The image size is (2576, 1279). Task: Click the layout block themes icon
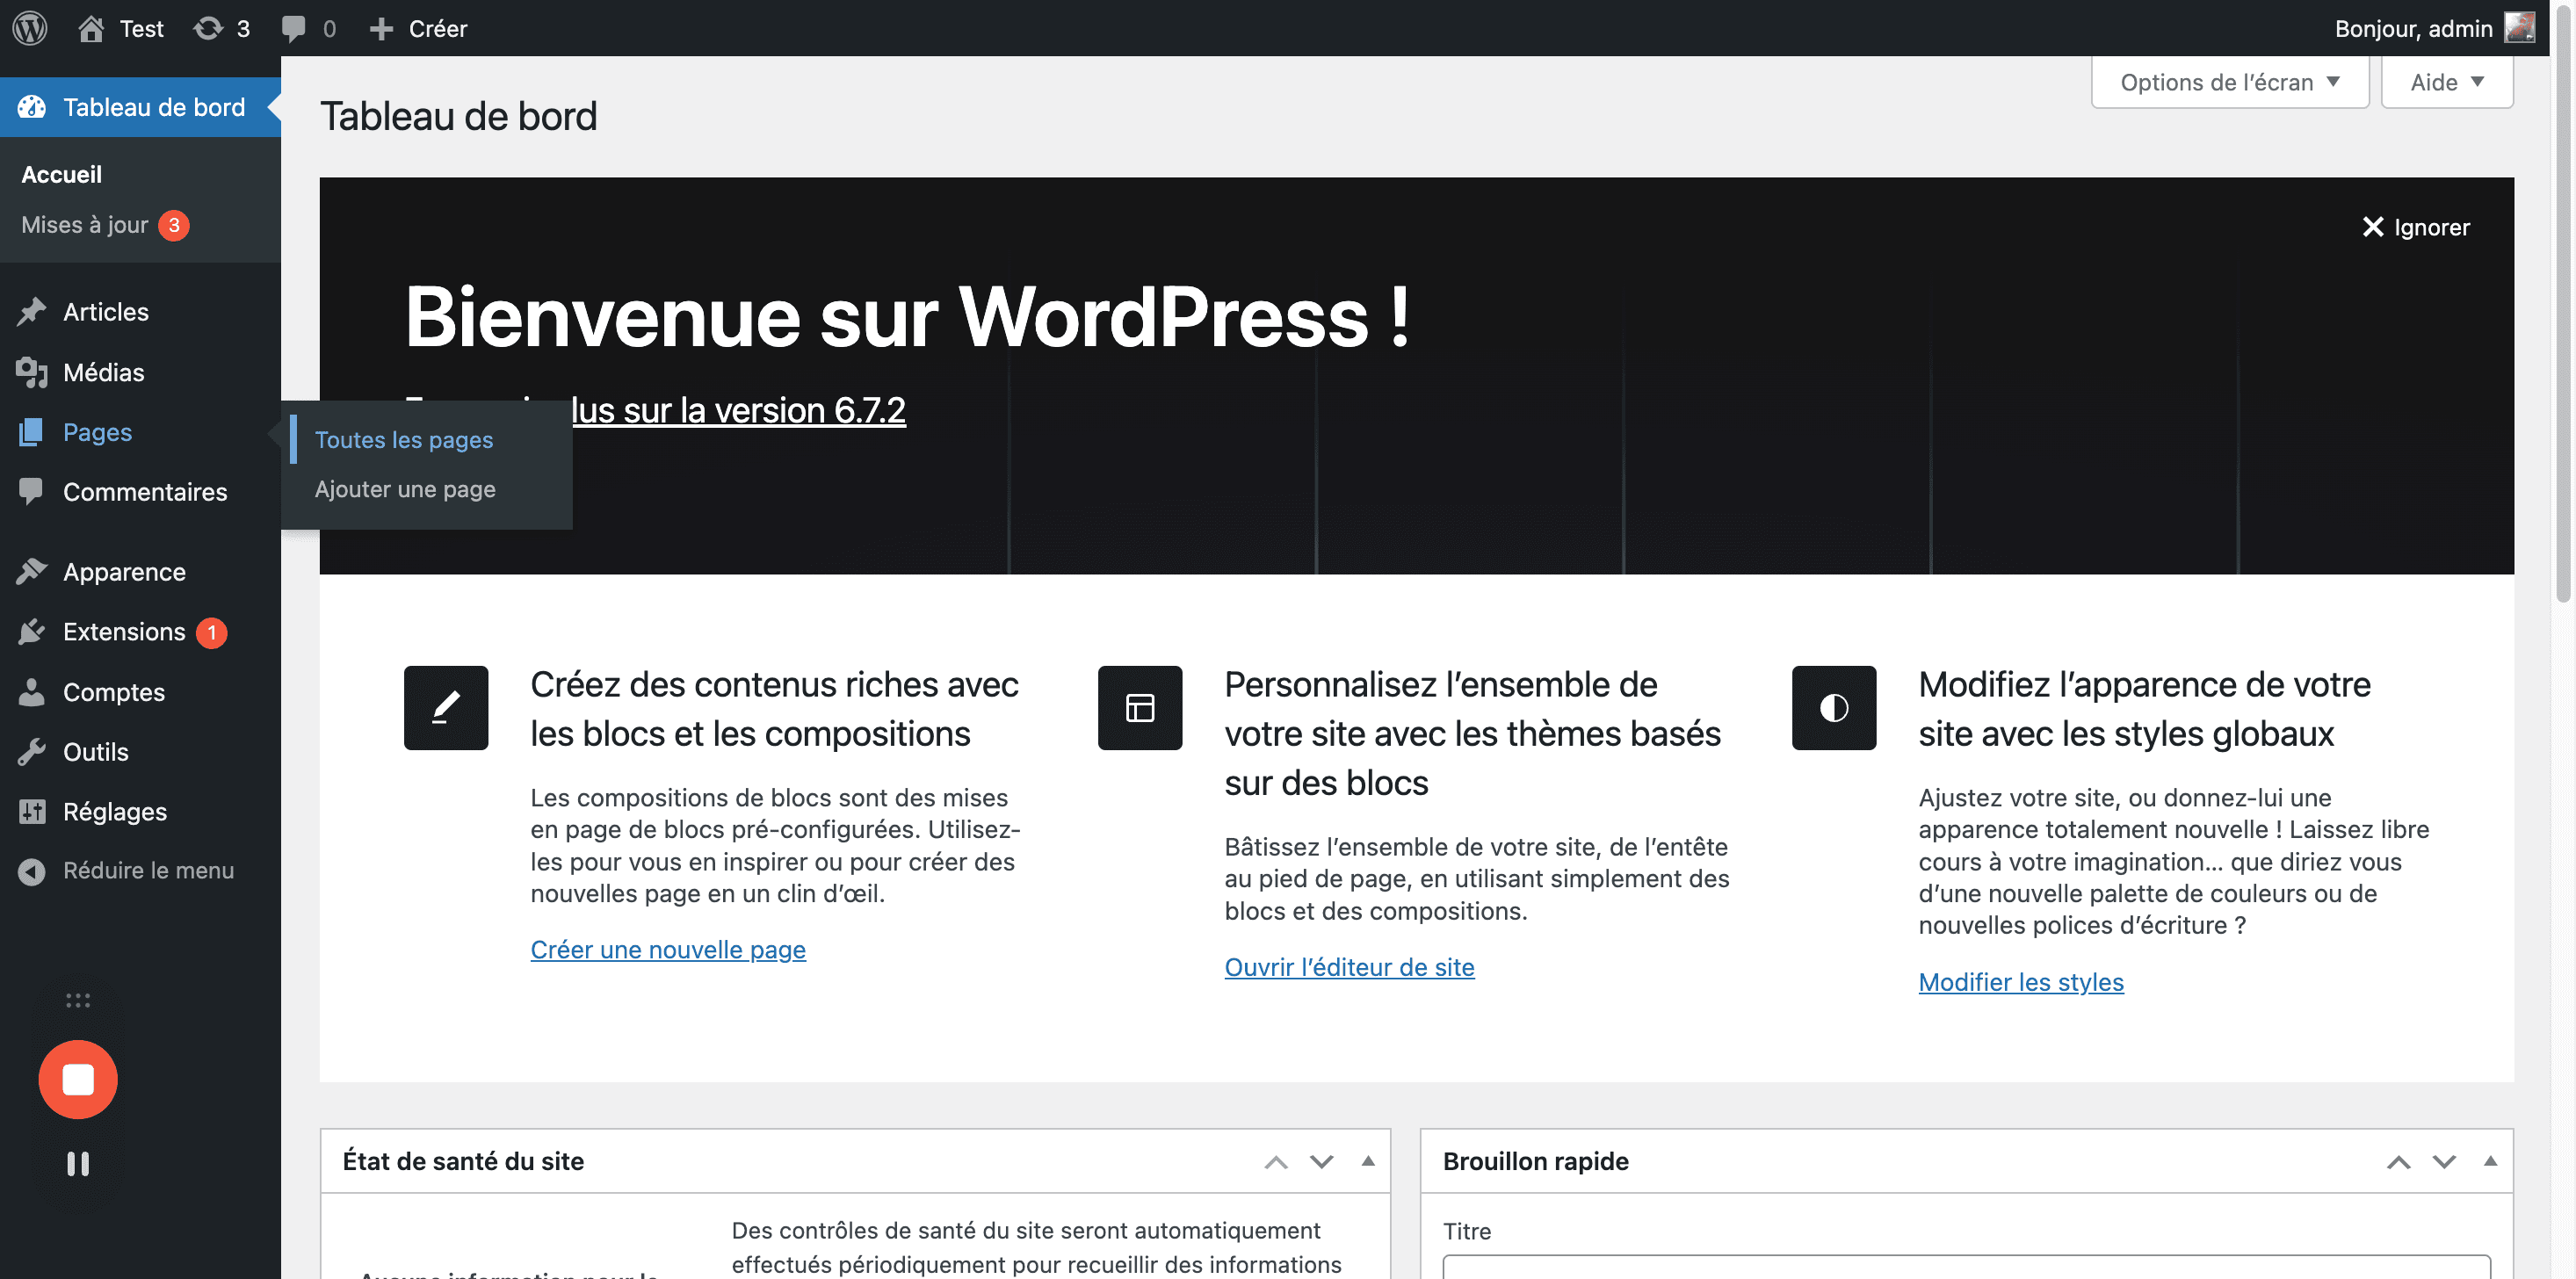click(1140, 708)
